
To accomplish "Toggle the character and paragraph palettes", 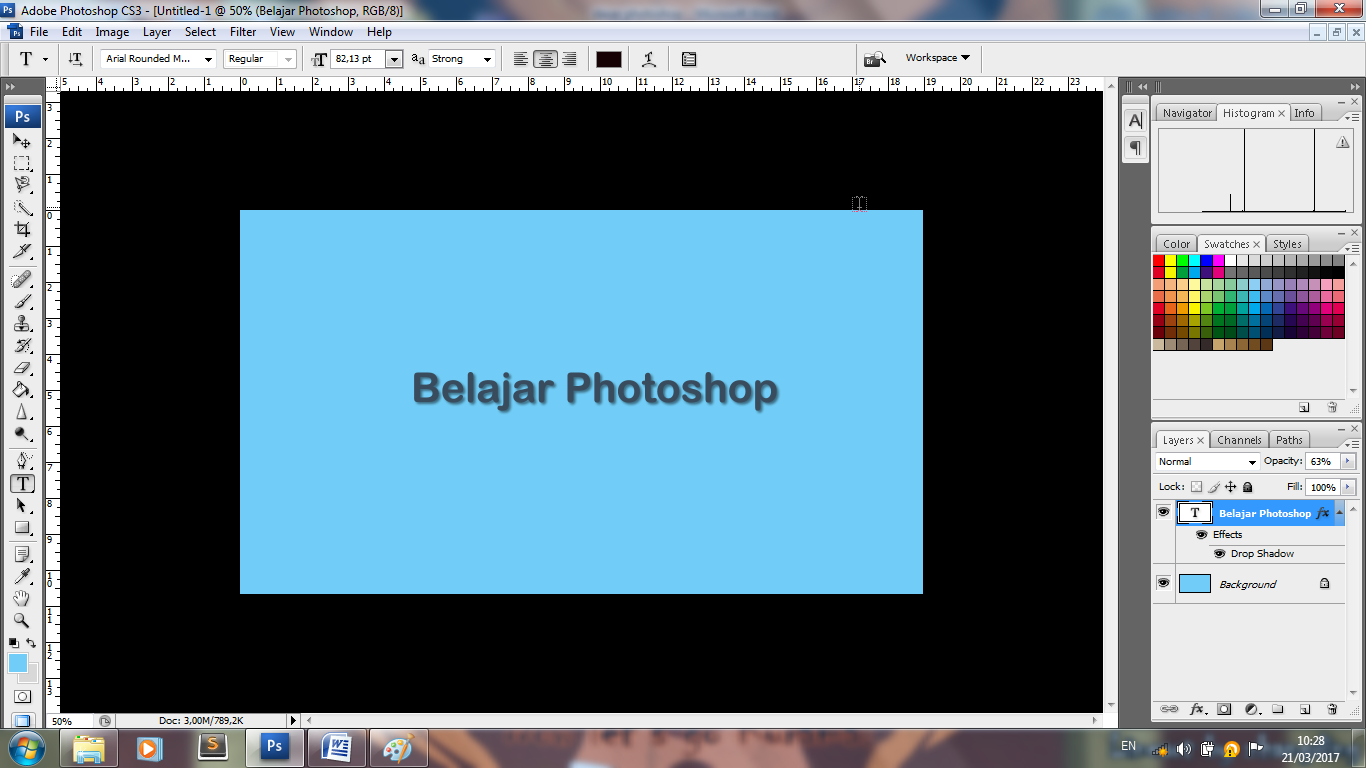I will 689,59.
